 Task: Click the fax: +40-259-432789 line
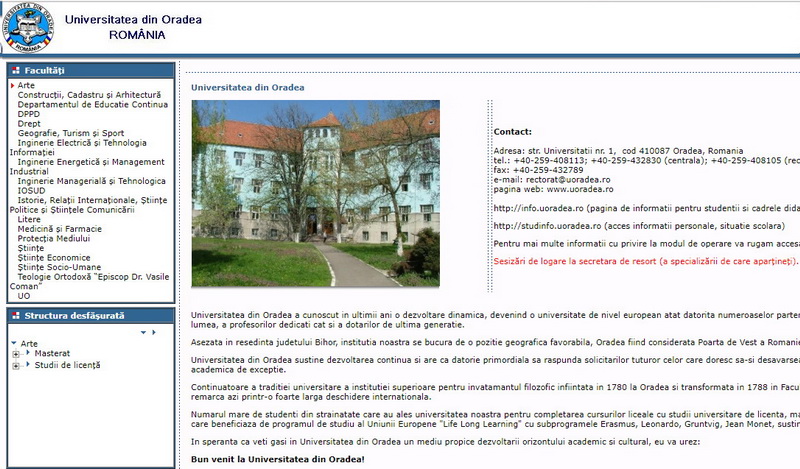click(x=538, y=170)
